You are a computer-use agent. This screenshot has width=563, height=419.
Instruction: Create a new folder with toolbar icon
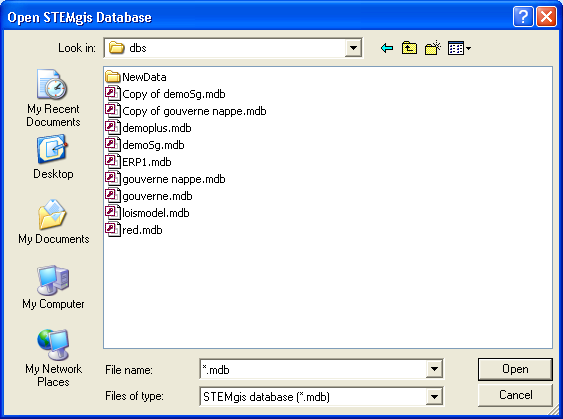pyautogui.click(x=433, y=48)
